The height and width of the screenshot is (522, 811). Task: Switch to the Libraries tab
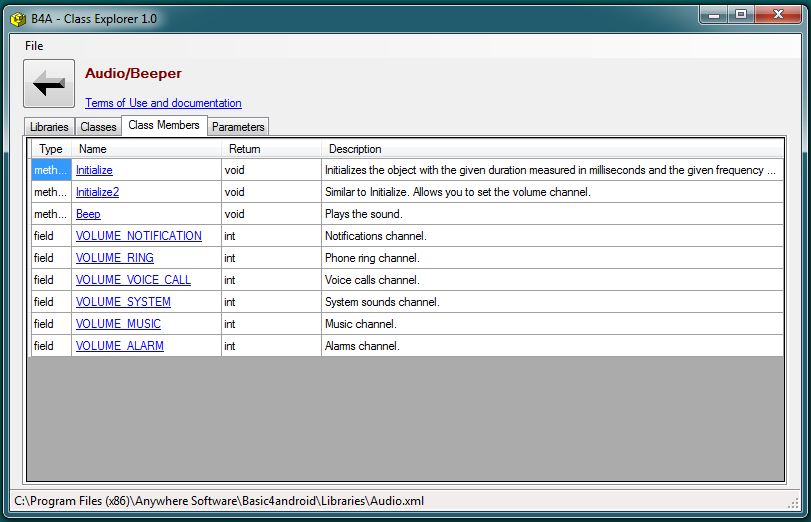tap(49, 127)
